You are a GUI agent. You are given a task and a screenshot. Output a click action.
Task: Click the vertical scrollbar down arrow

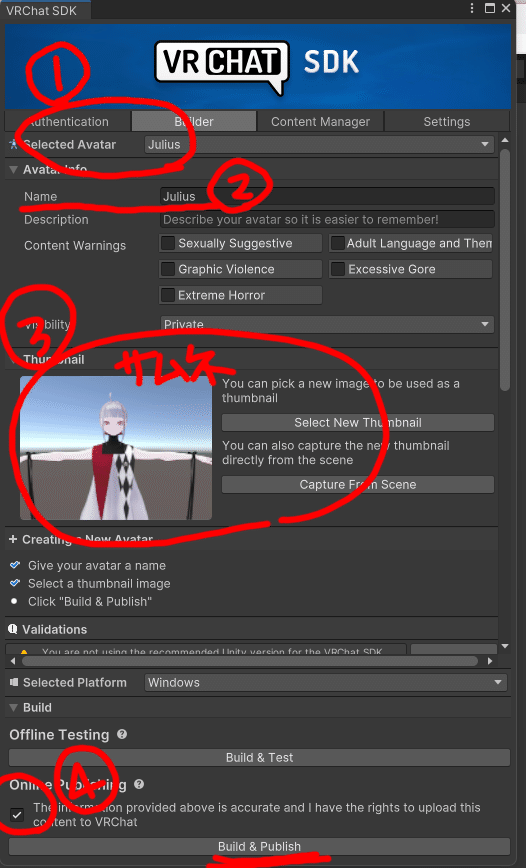pos(504,646)
